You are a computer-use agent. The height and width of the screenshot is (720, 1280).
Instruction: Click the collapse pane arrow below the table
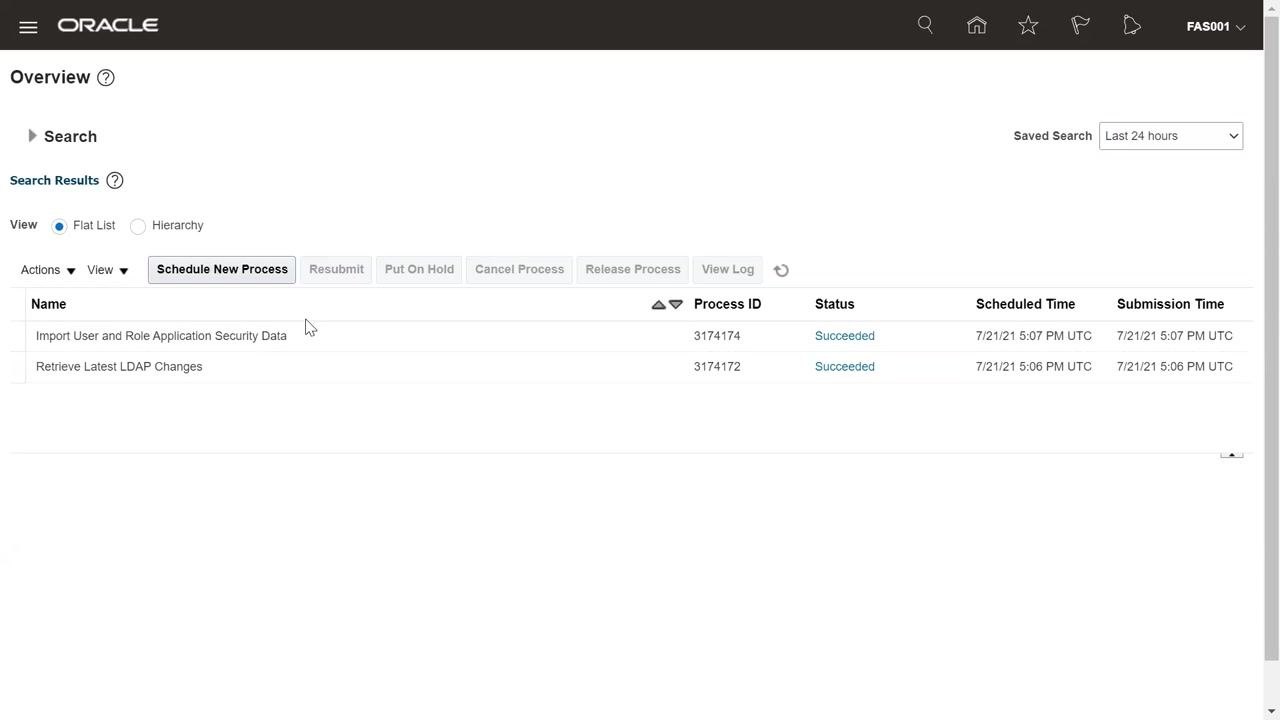pos(1231,453)
